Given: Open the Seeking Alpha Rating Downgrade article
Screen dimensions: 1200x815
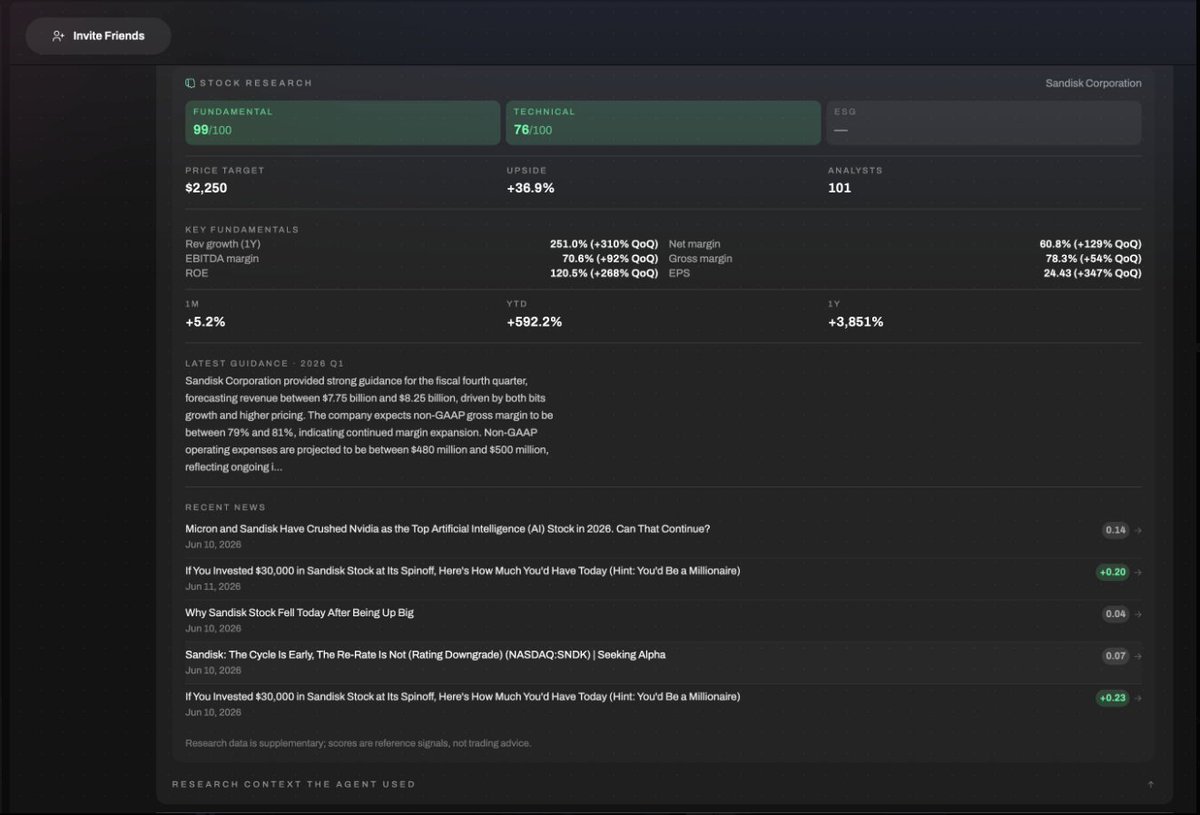Looking at the screenshot, I should [425, 655].
